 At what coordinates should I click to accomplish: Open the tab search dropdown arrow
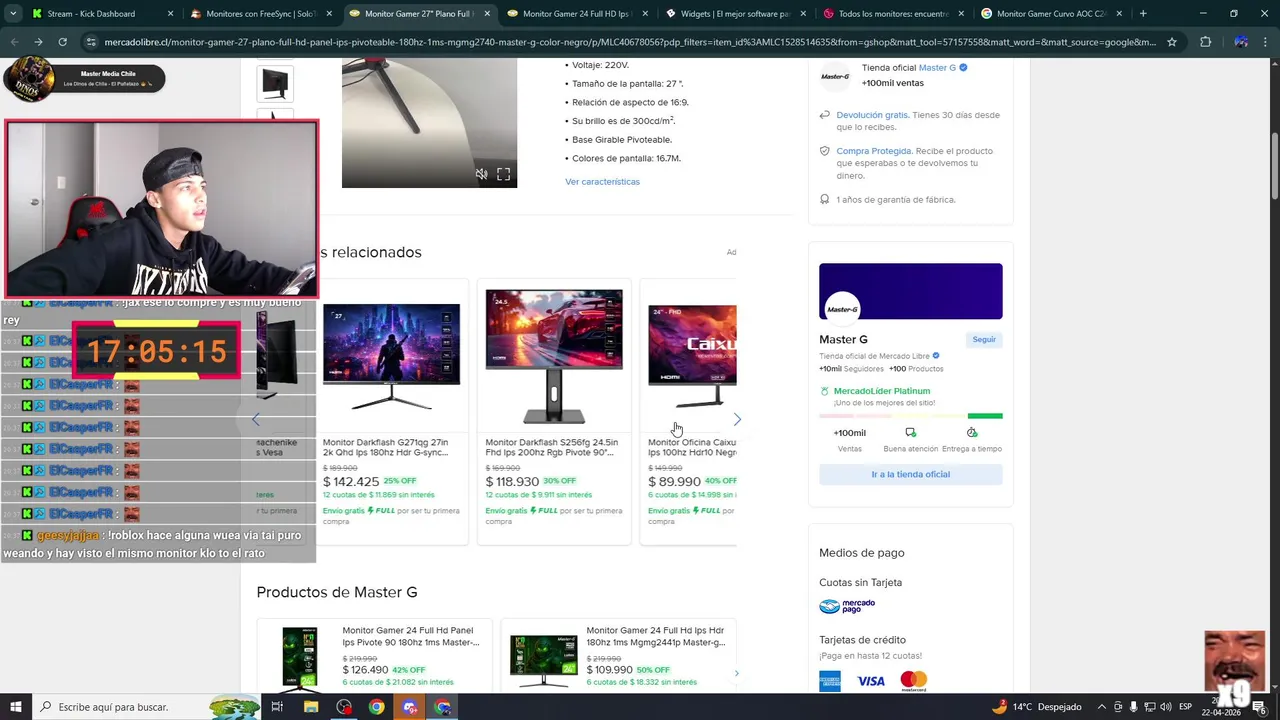click(x=12, y=14)
